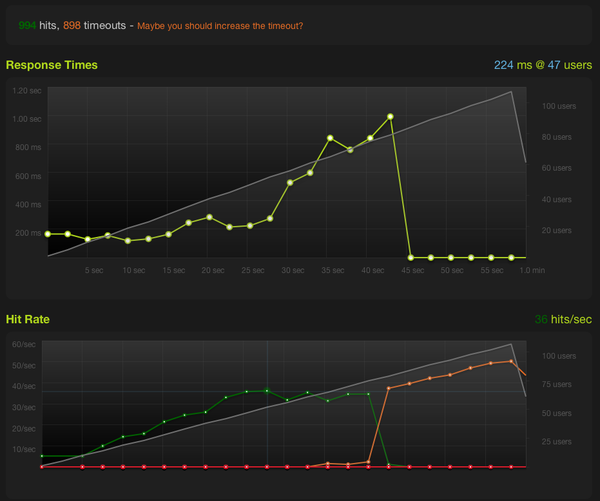
Task: Click the '800 ms' axis label
Action: 28,147
